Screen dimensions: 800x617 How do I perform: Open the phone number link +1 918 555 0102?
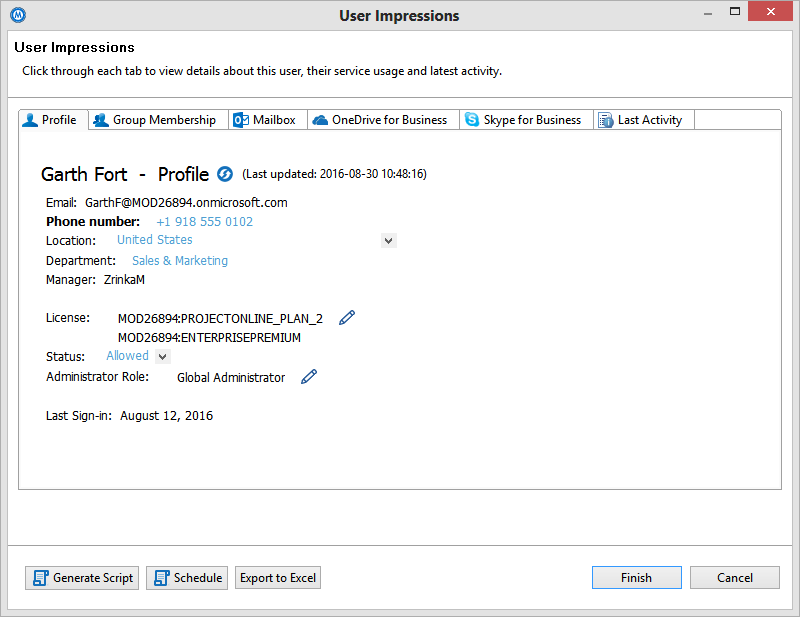click(x=204, y=221)
